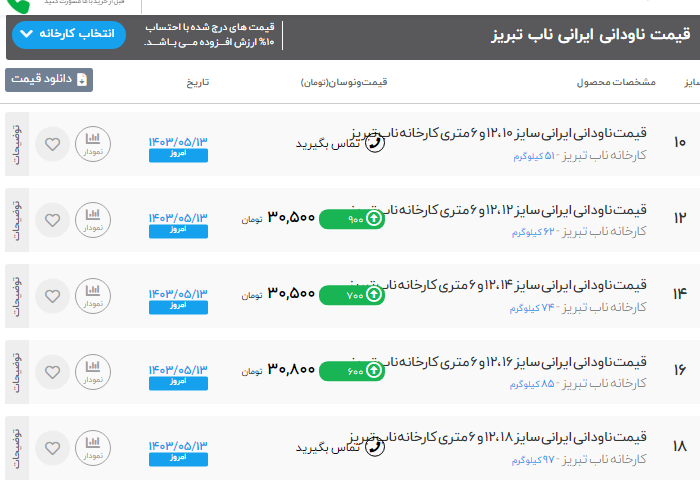This screenshot has width=700, height=492.
Task: Expand توضیحات tab for size 10 row
Action: click(x=15, y=143)
